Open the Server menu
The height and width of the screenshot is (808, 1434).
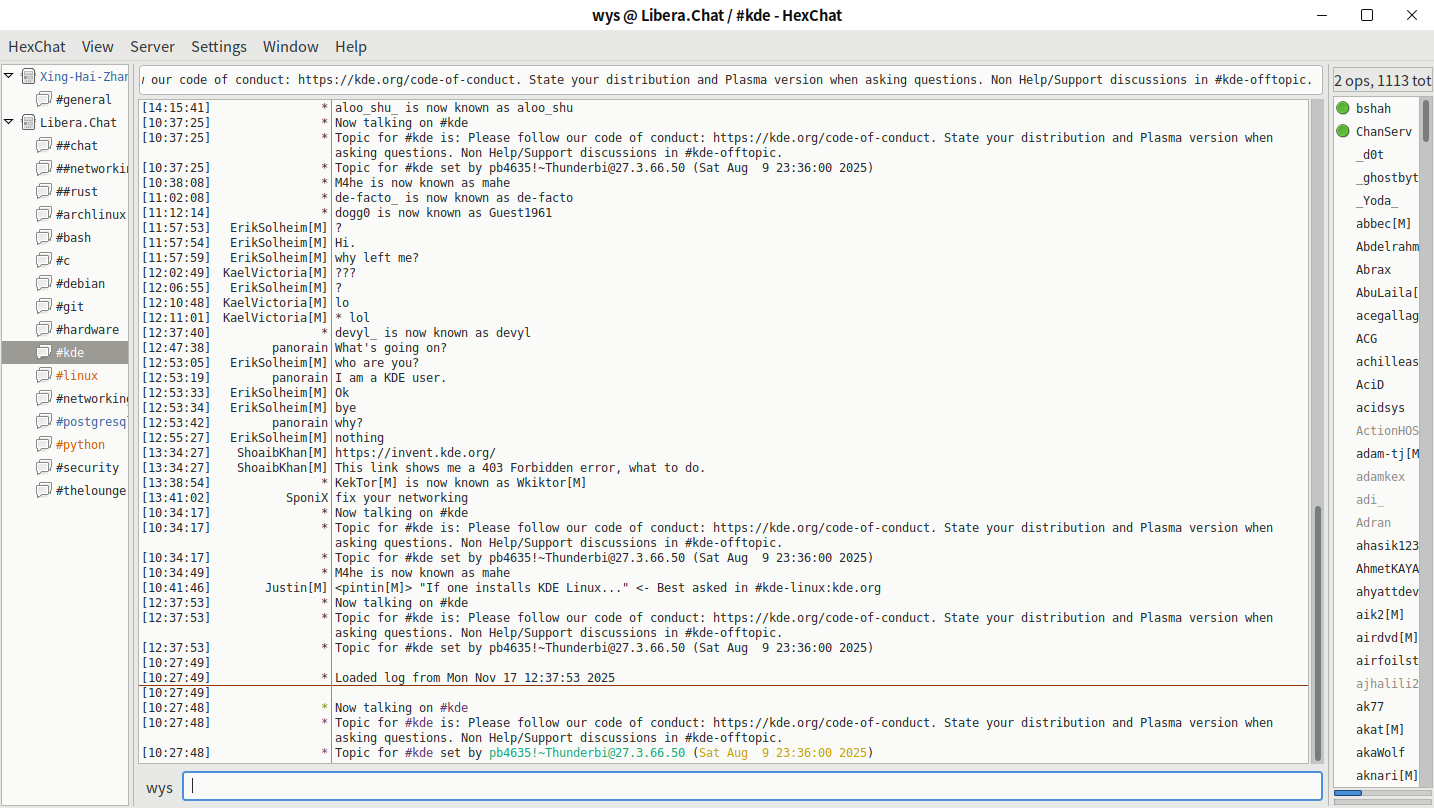152,47
